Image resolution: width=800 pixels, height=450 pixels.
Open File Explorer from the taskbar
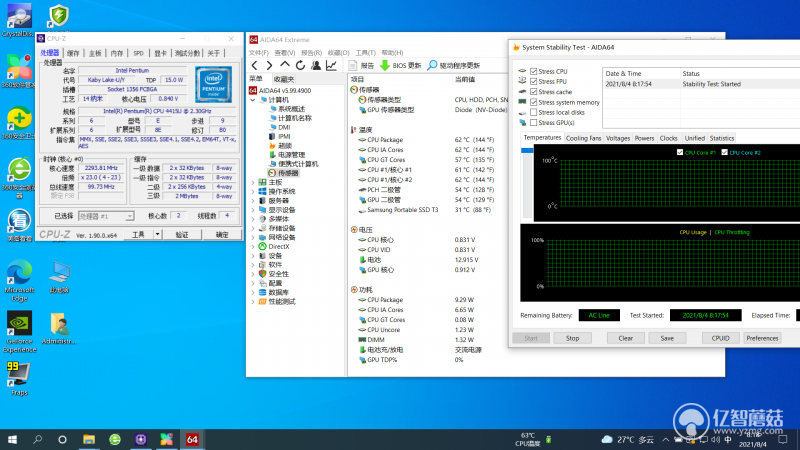[x=89, y=439]
